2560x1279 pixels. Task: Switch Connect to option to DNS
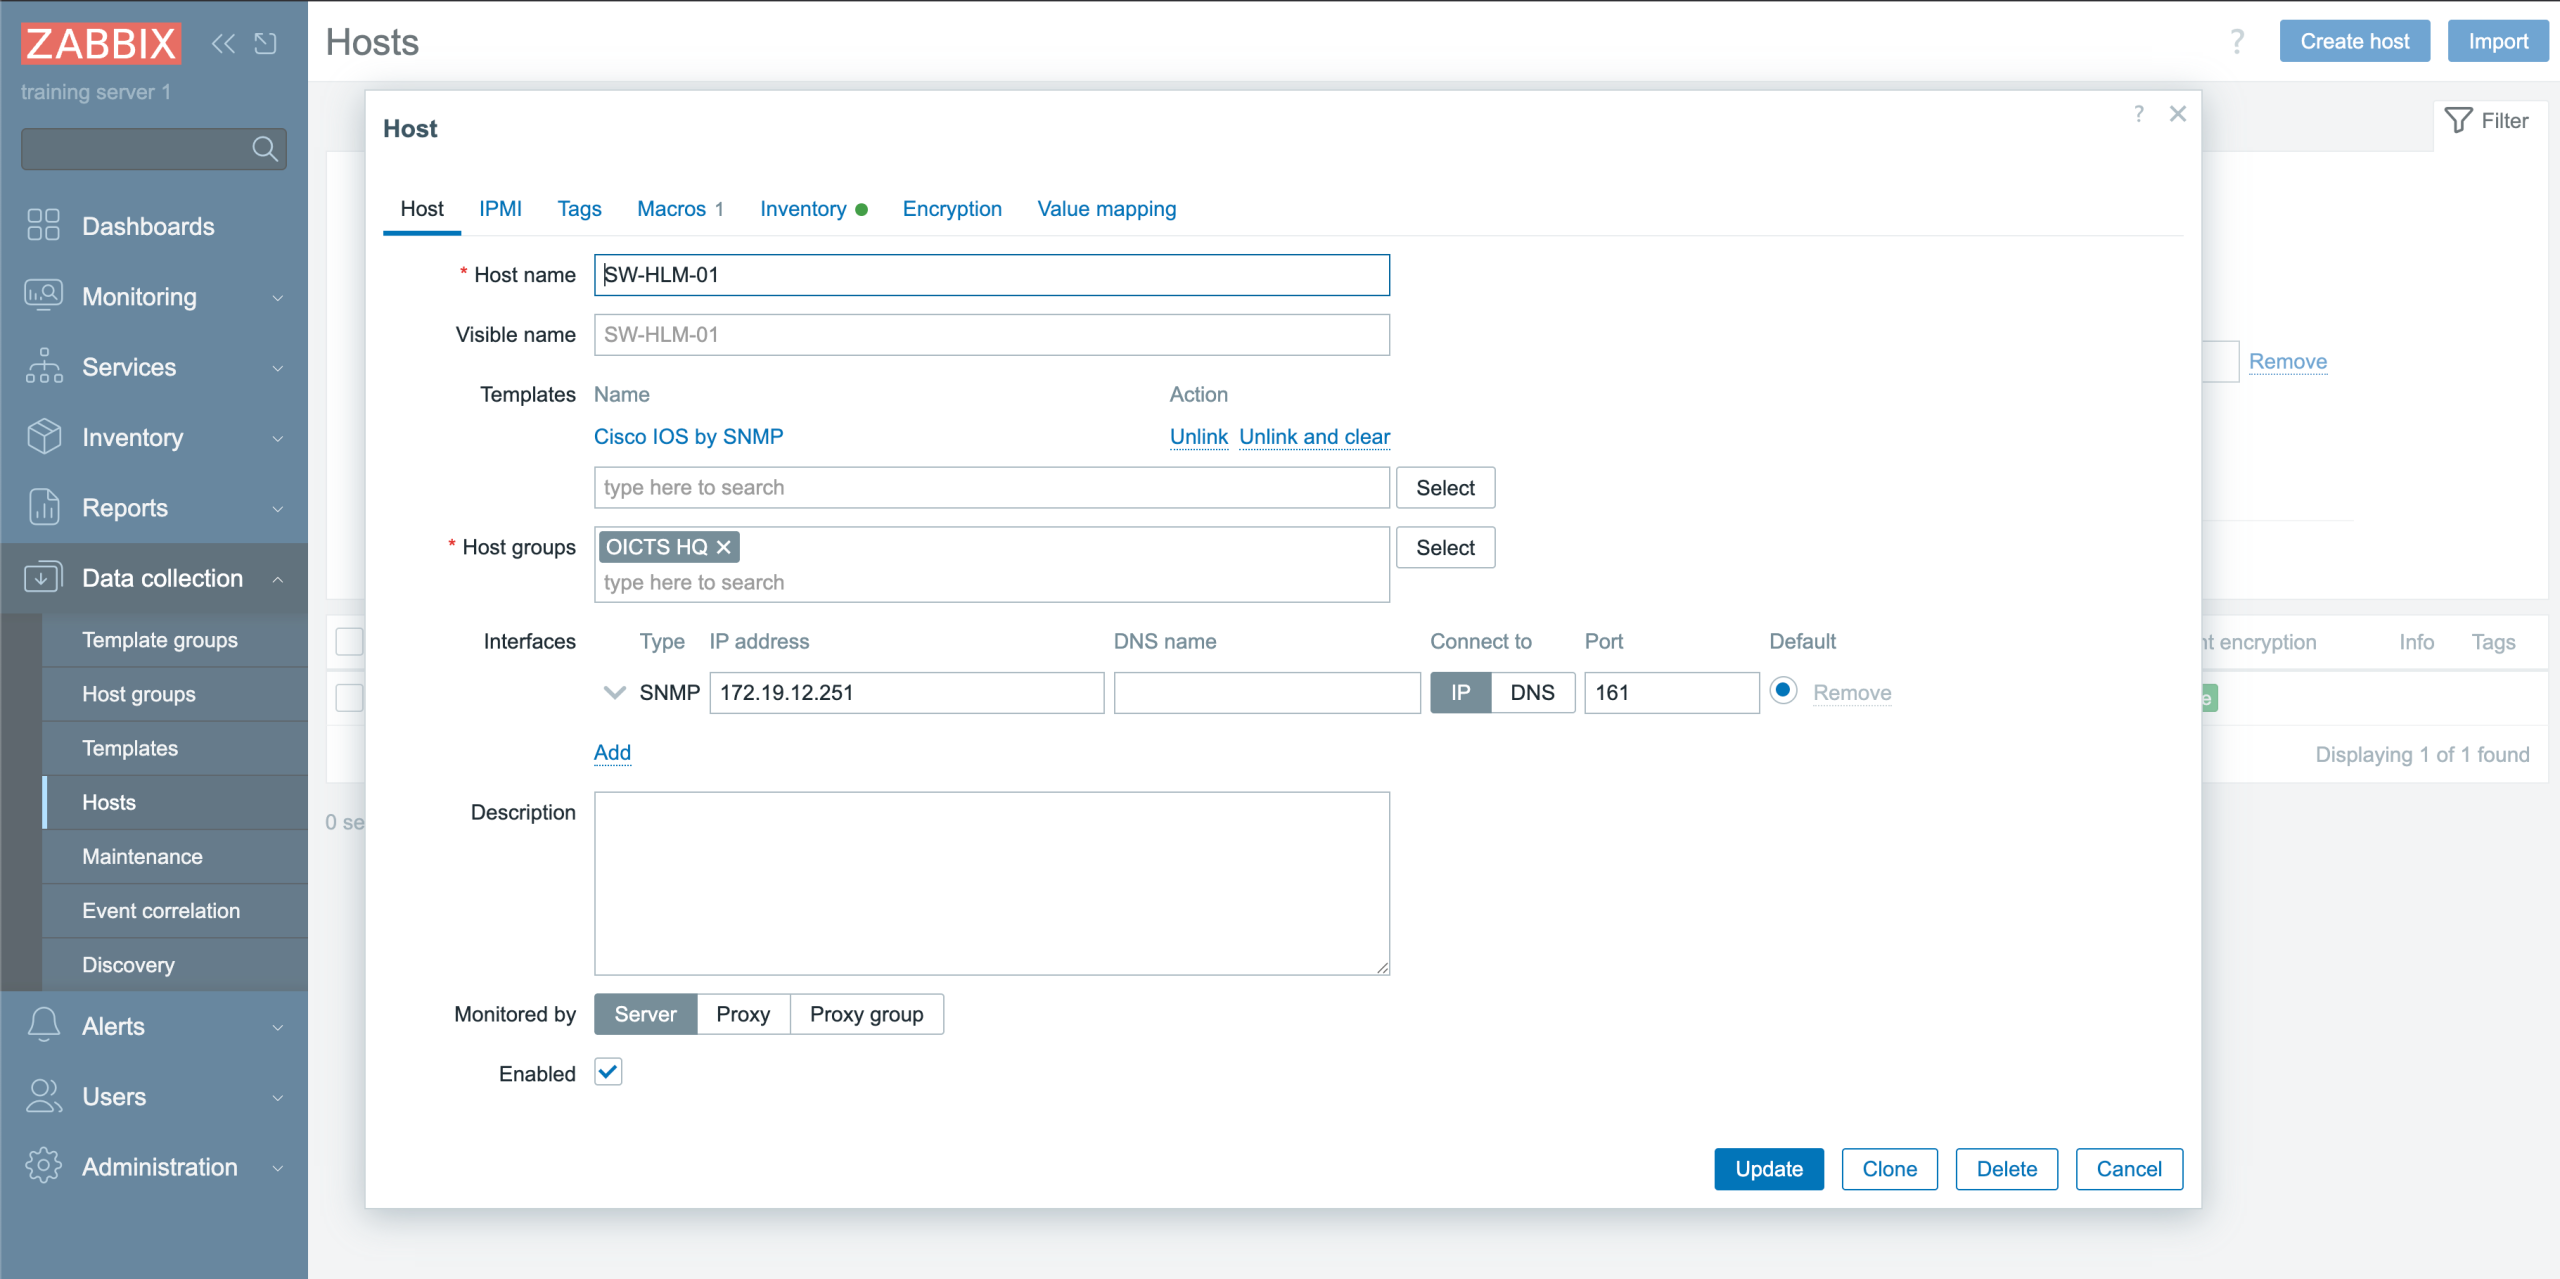pos(1531,692)
